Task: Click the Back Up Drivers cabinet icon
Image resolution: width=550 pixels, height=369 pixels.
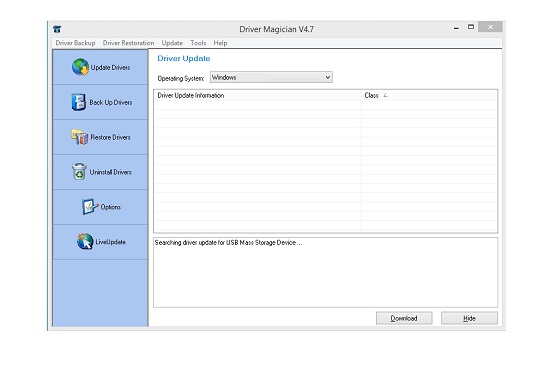Action: (x=79, y=102)
